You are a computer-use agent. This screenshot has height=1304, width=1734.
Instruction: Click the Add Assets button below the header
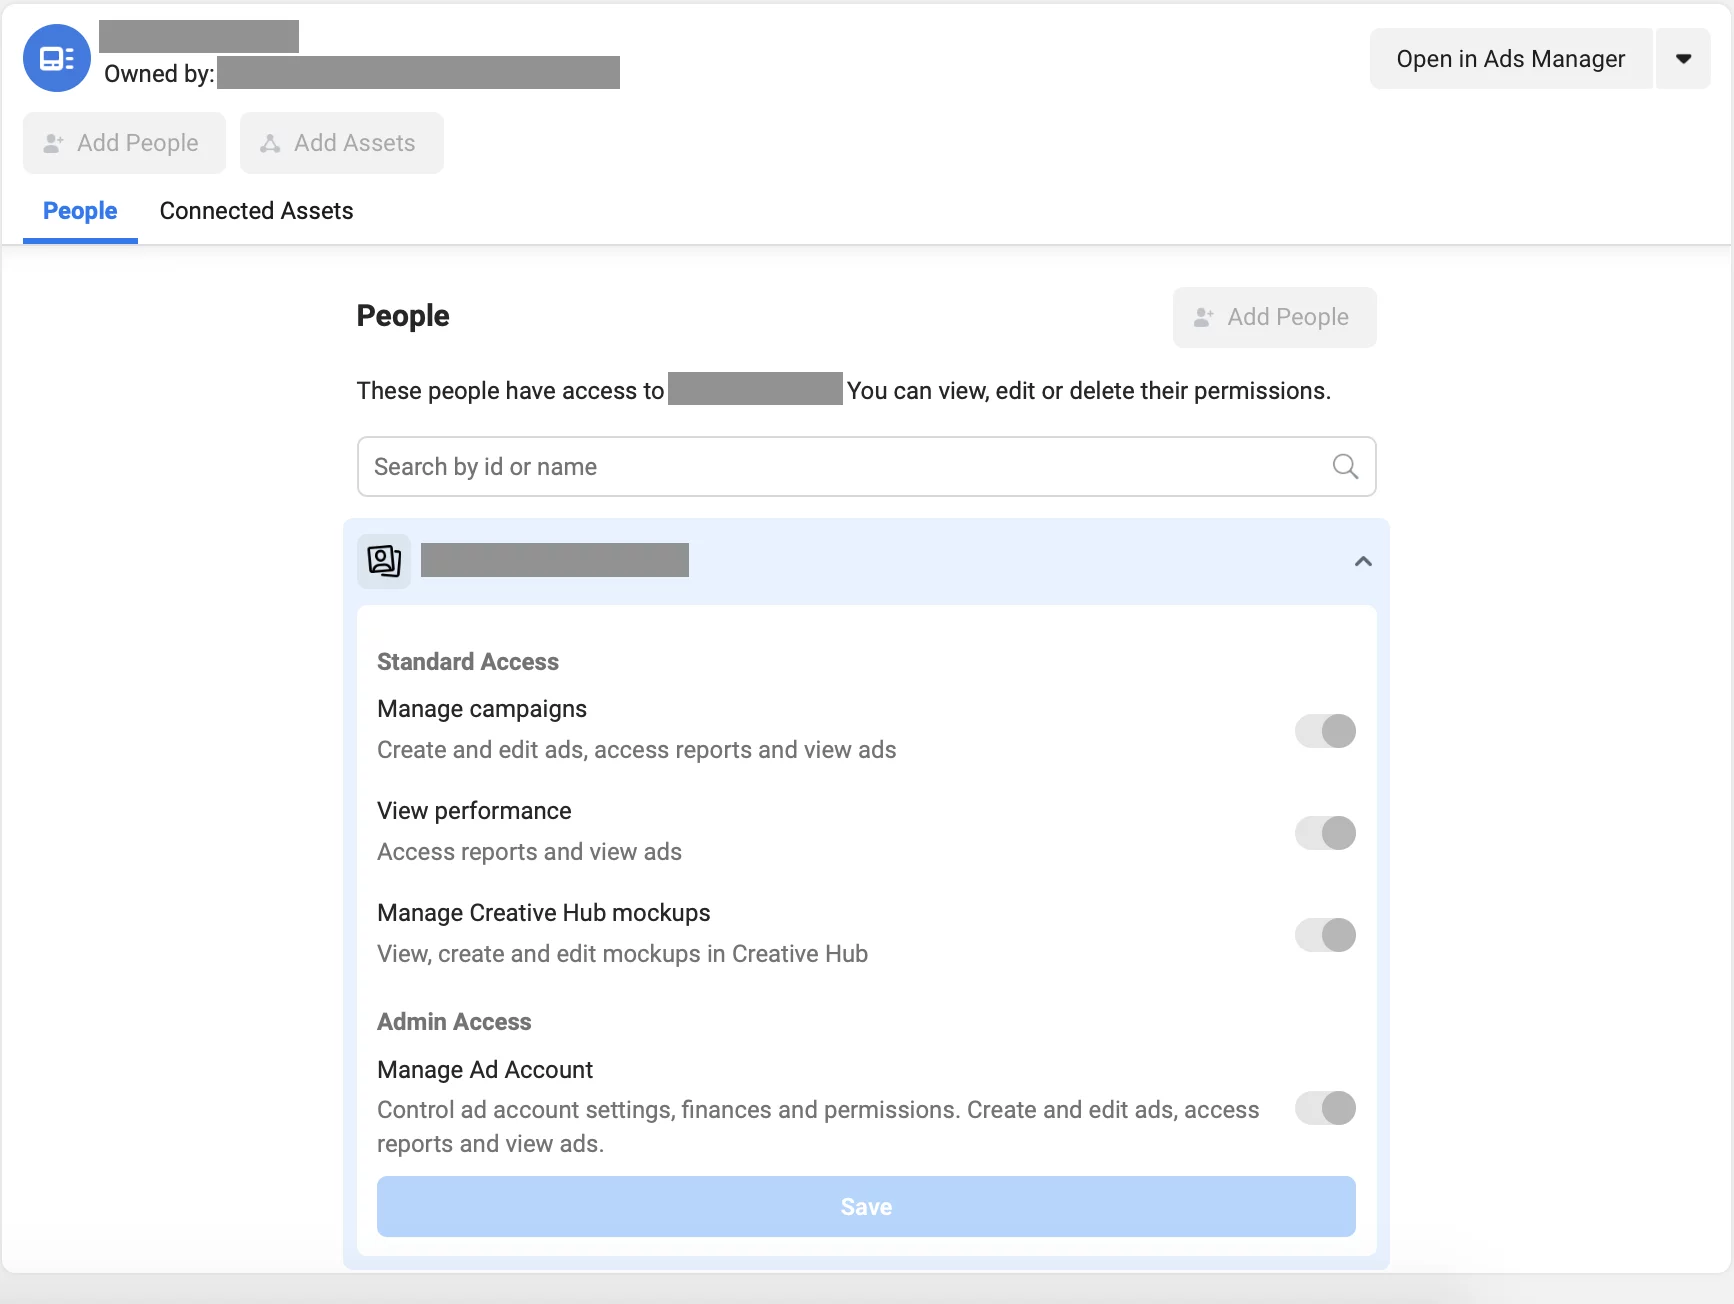coord(341,143)
